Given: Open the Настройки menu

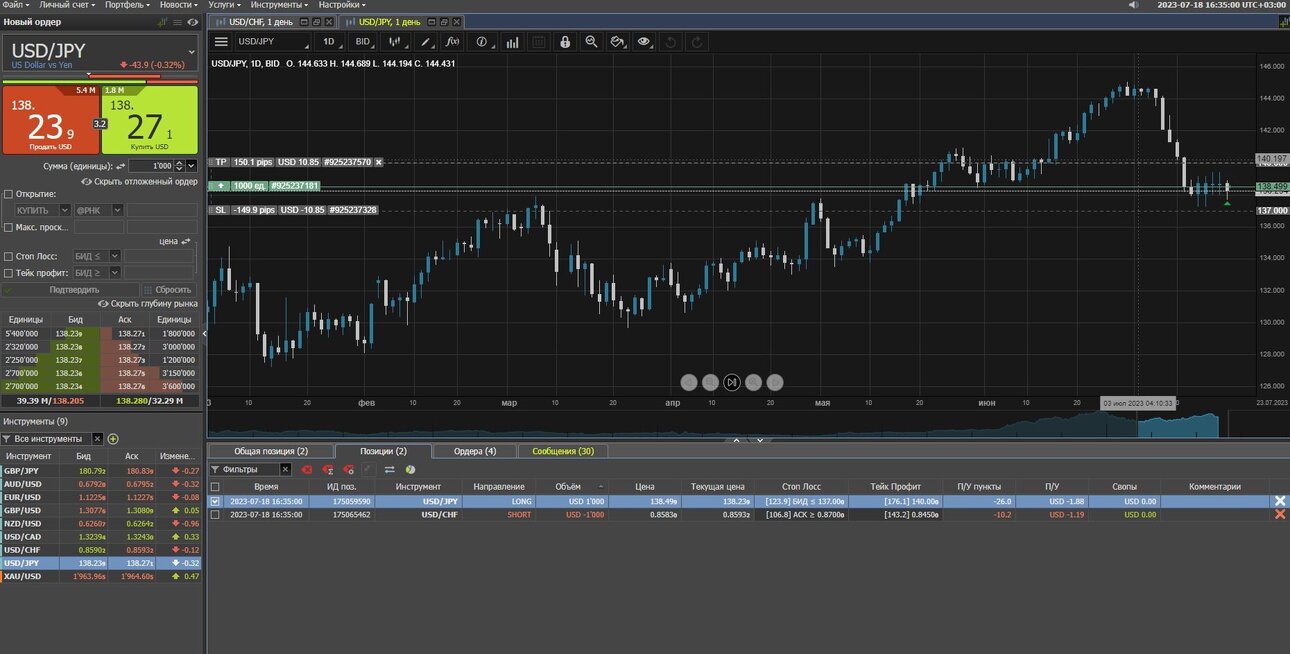Looking at the screenshot, I should [340, 5].
